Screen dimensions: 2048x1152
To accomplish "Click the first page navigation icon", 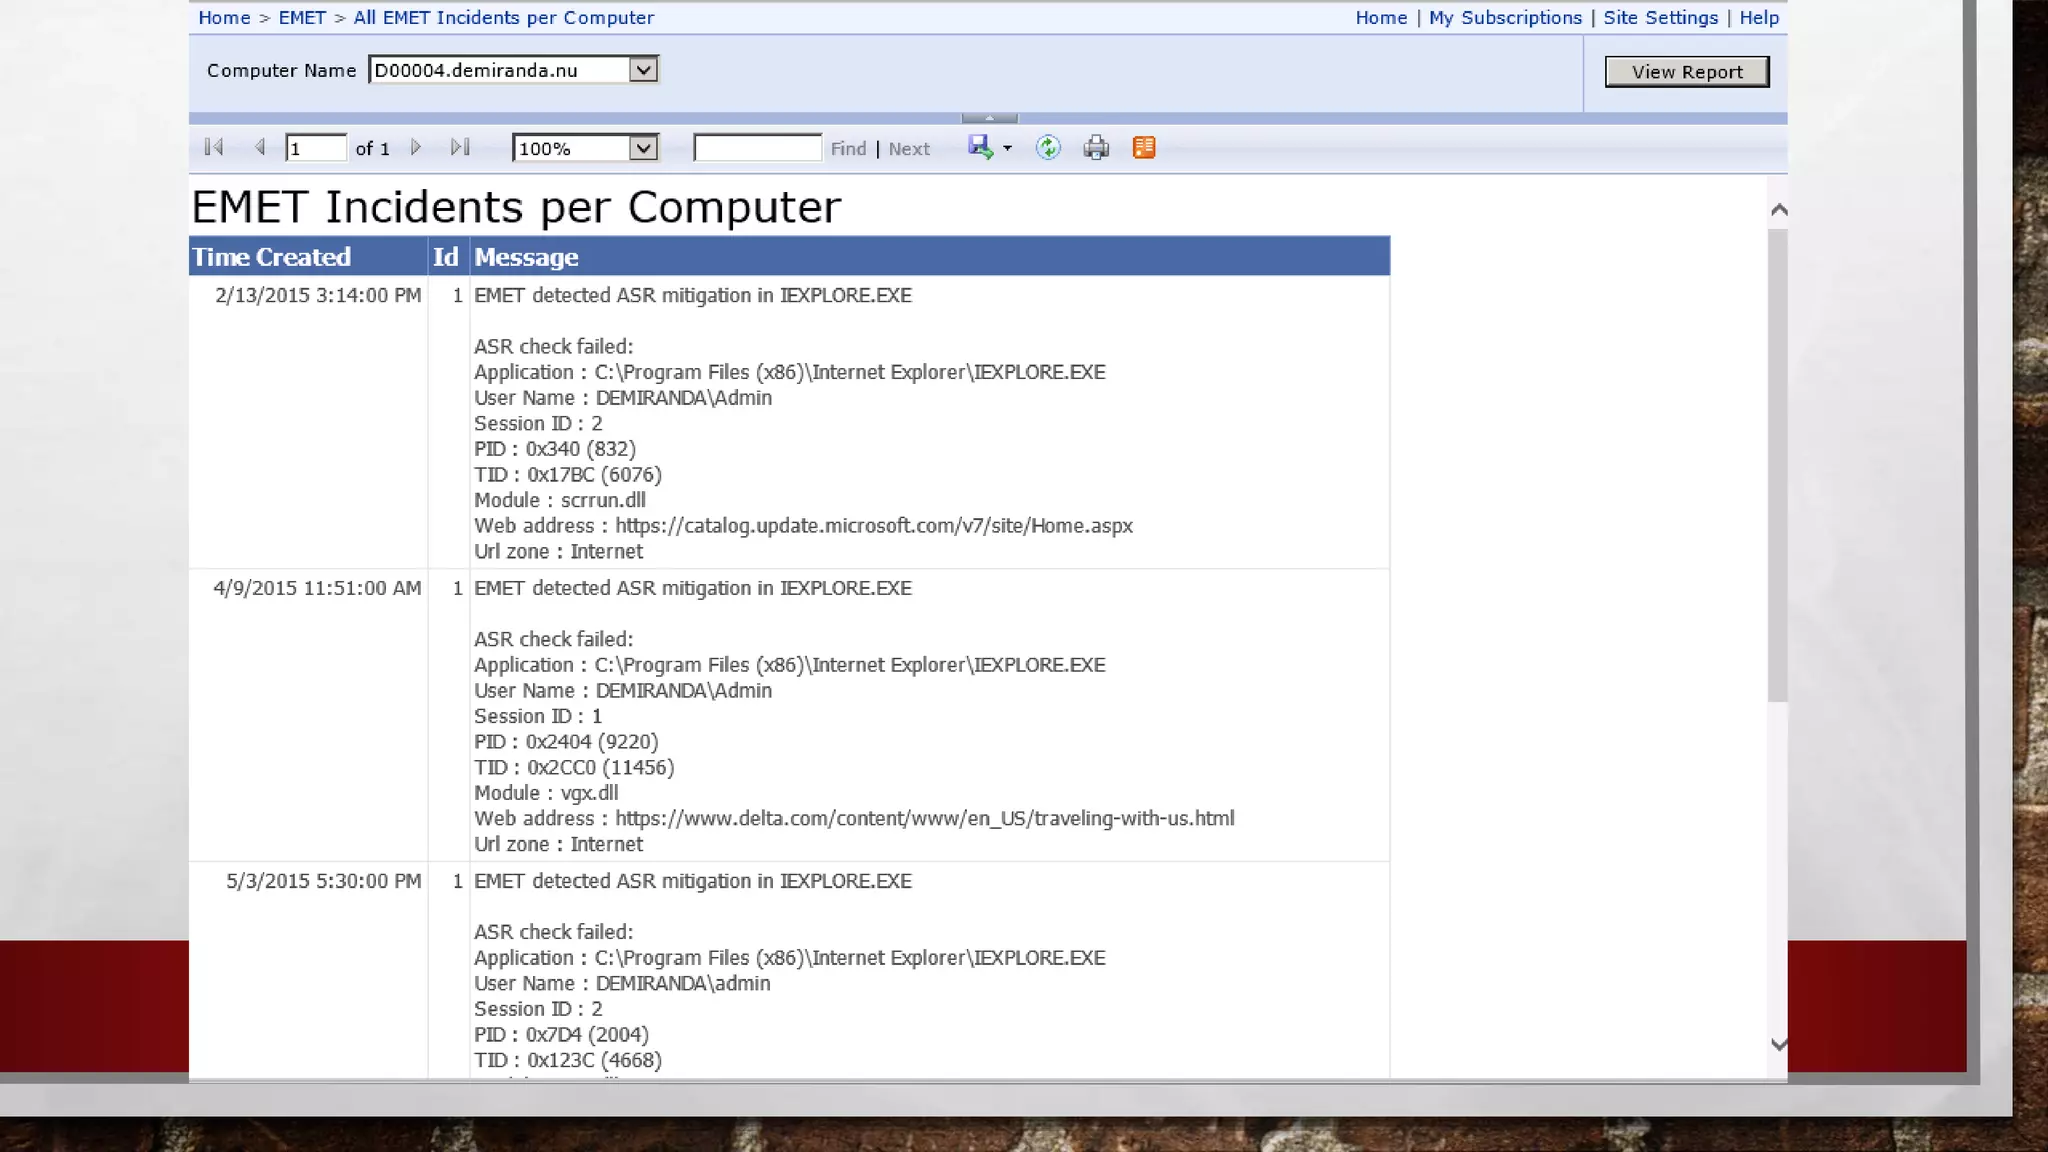I will click(213, 148).
